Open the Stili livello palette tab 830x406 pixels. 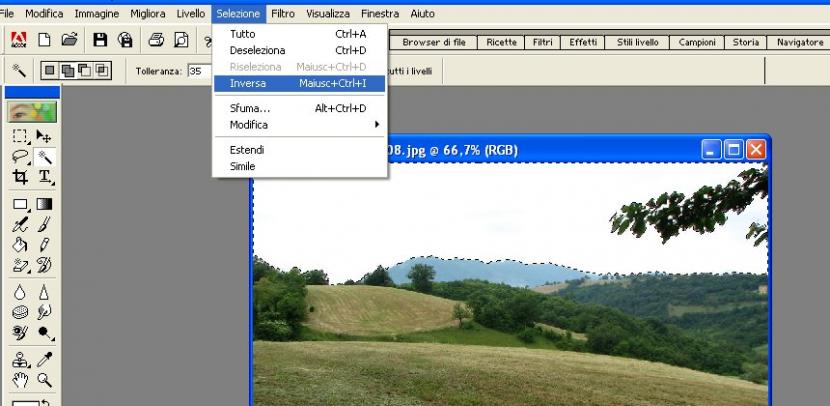click(x=637, y=42)
